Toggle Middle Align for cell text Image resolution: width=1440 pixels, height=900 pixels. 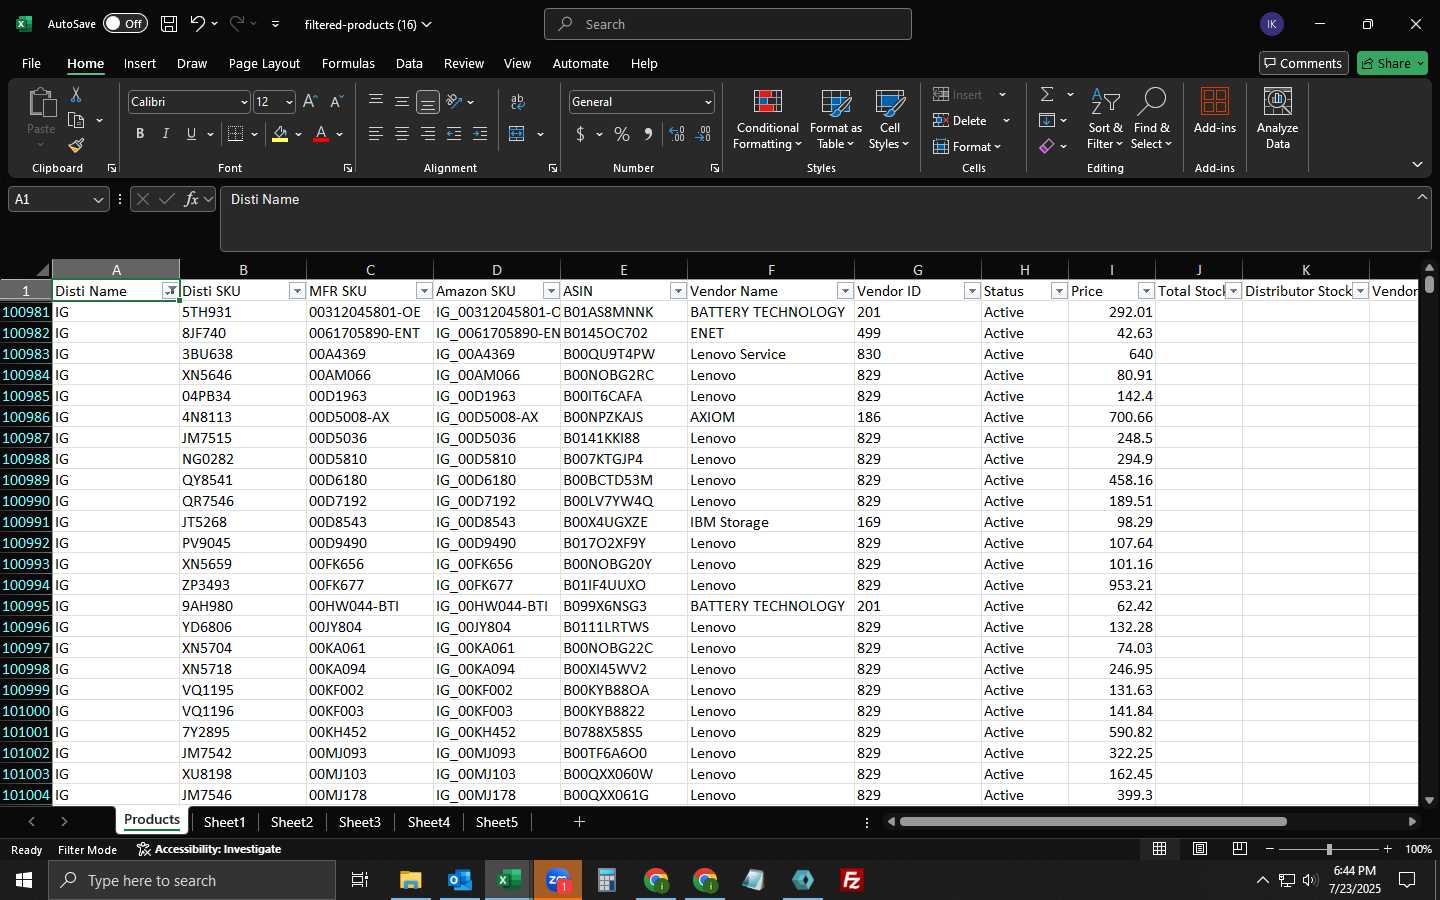402,102
